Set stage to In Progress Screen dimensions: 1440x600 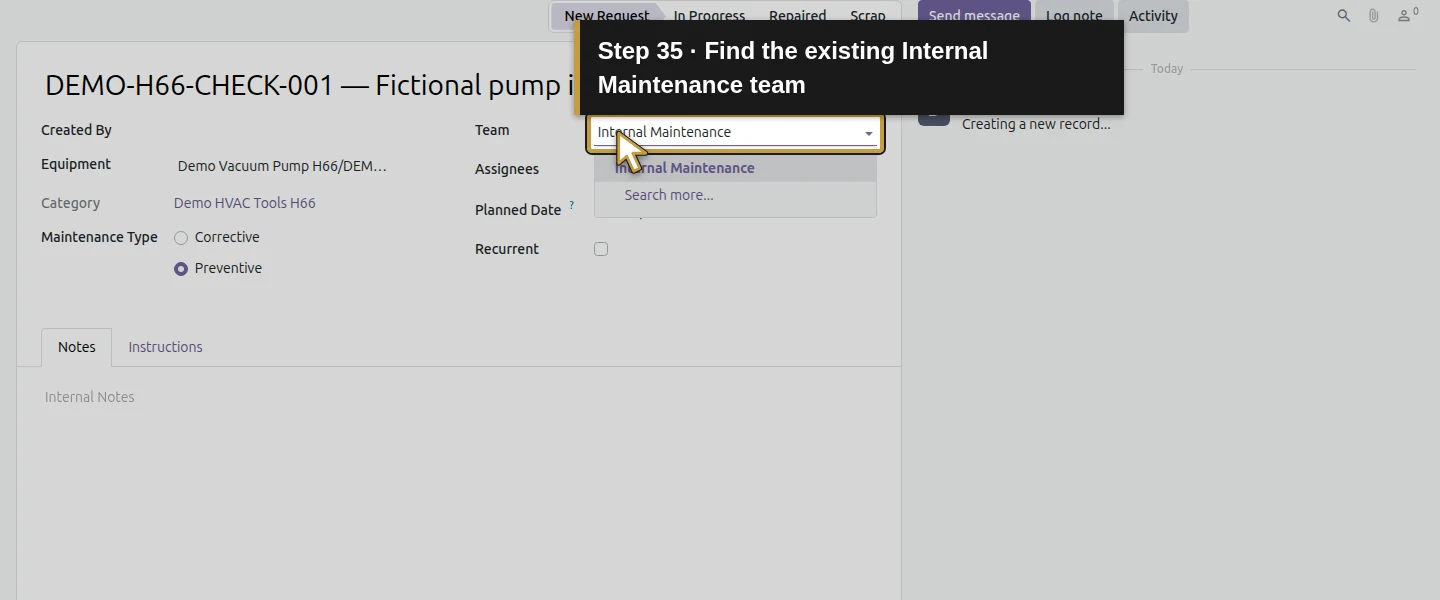(x=709, y=16)
